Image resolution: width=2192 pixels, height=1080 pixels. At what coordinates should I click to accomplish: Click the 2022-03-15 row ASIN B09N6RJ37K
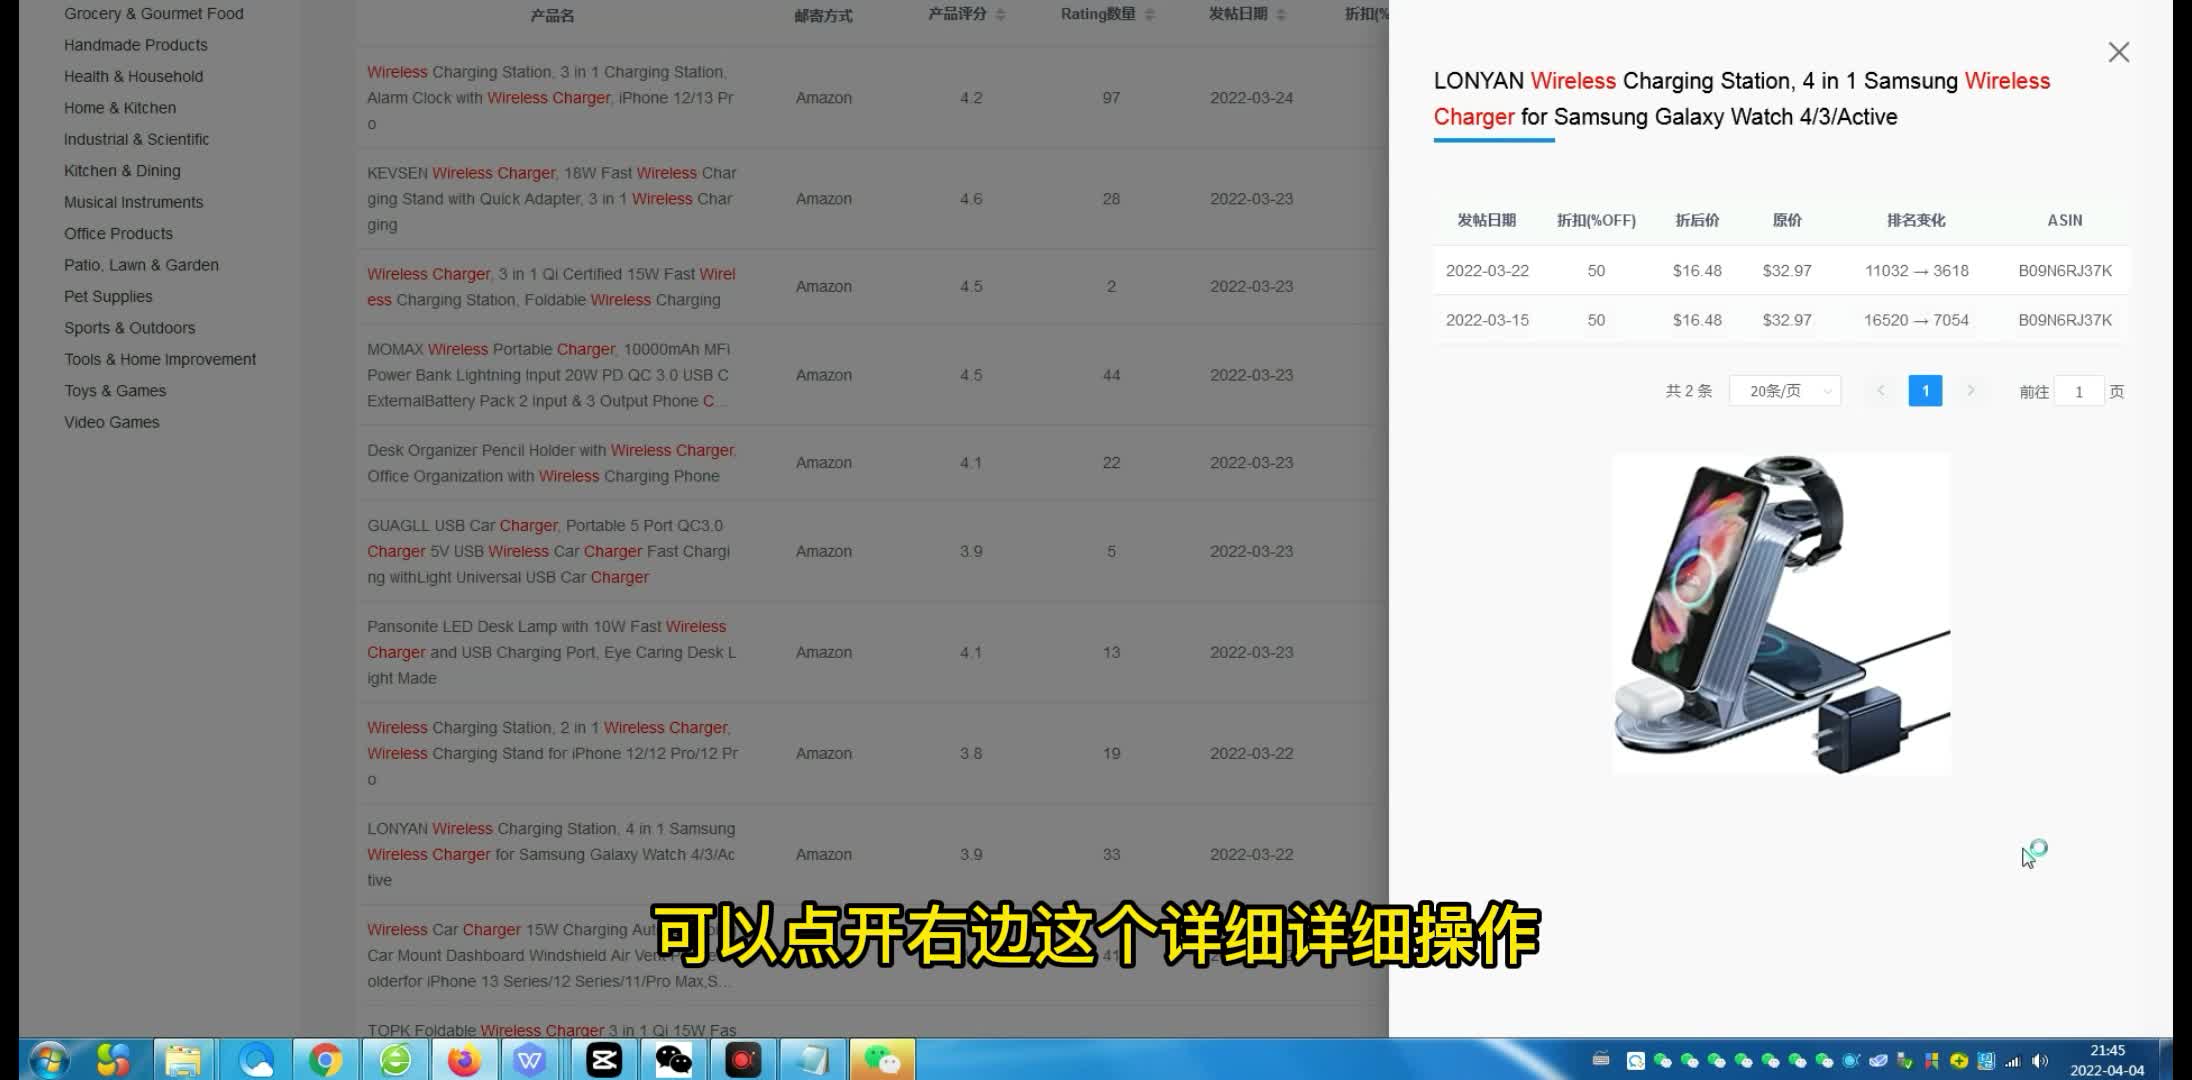(2065, 320)
